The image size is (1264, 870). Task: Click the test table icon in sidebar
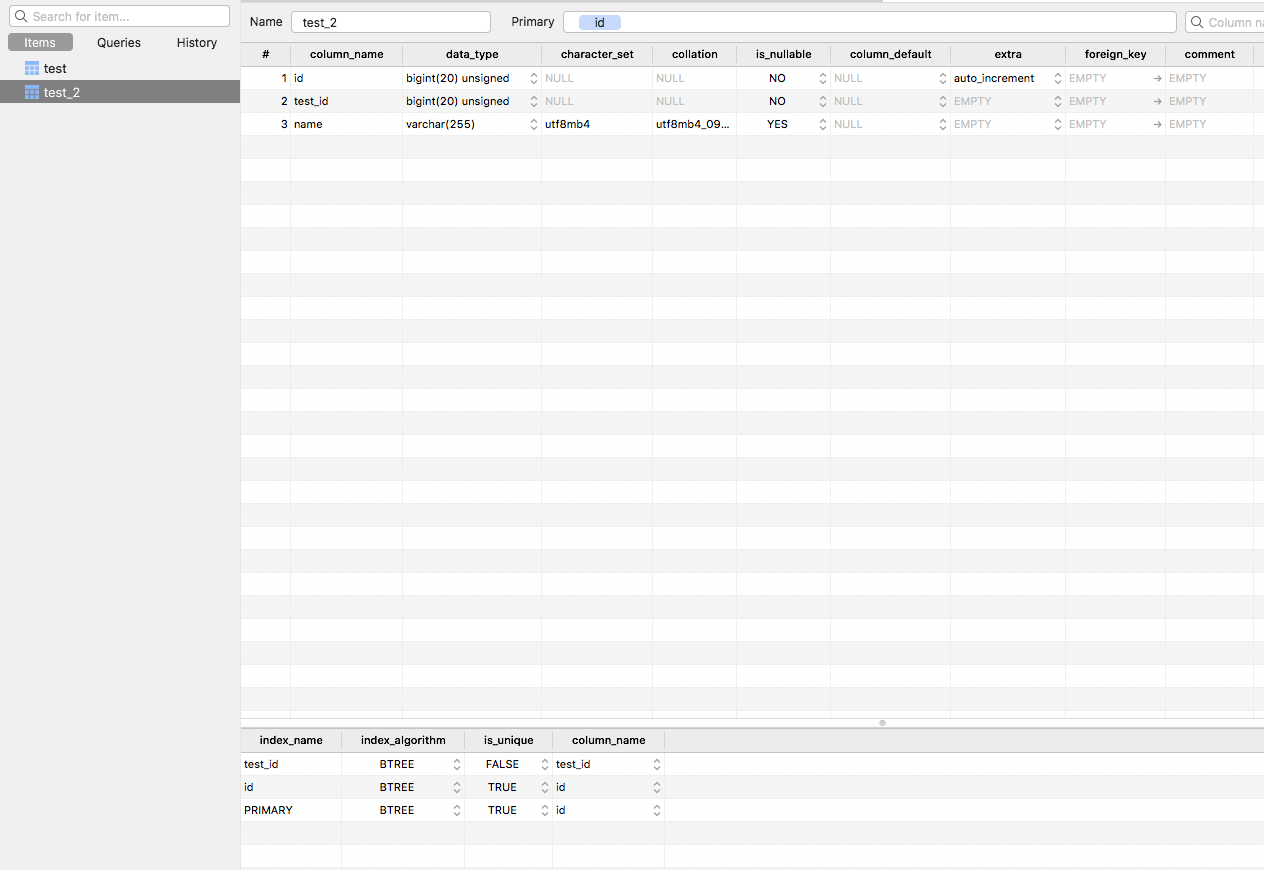[x=33, y=68]
